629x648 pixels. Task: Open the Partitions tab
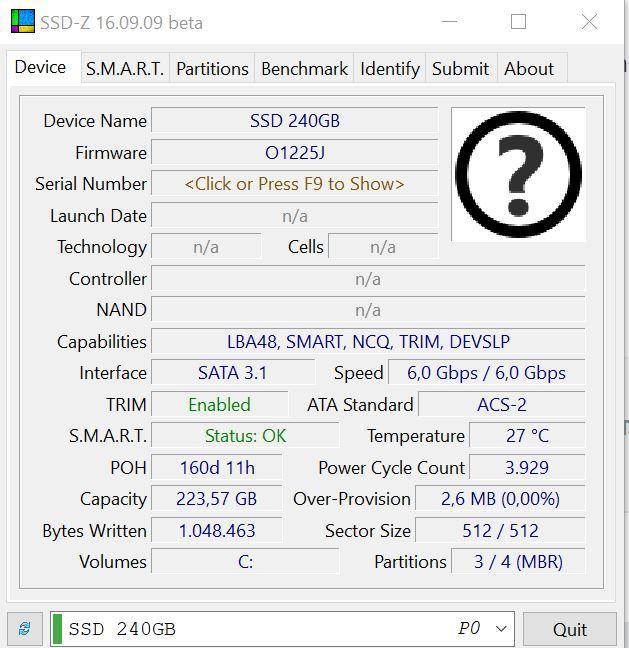[212, 68]
